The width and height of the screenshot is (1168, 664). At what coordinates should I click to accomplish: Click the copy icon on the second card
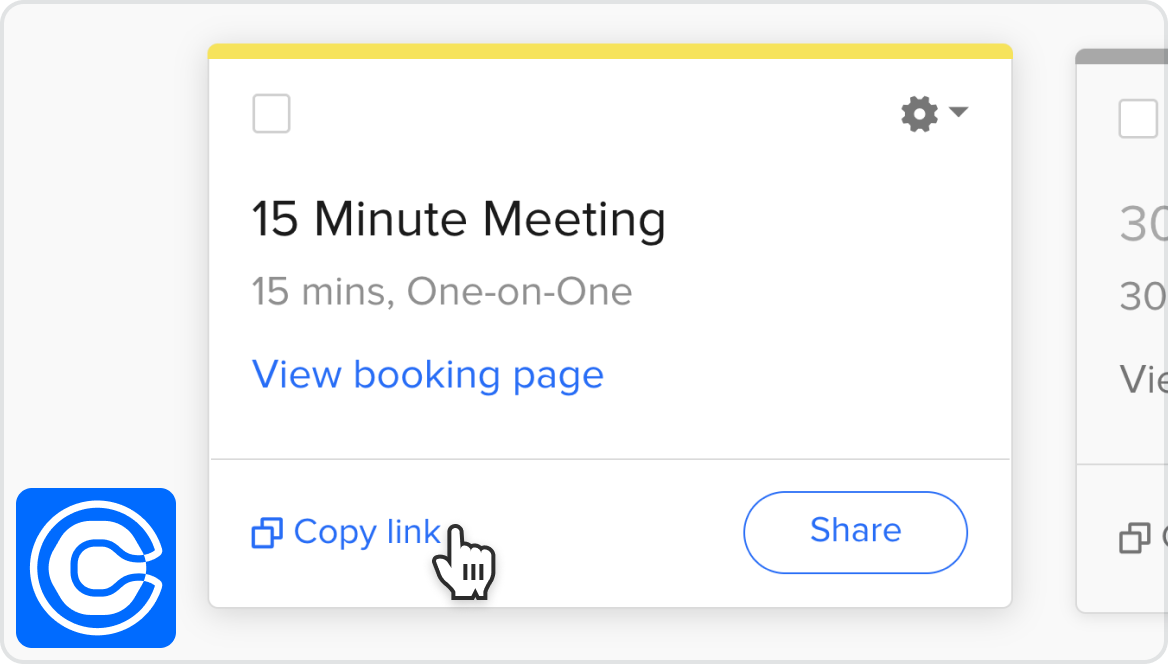[x=1133, y=539]
